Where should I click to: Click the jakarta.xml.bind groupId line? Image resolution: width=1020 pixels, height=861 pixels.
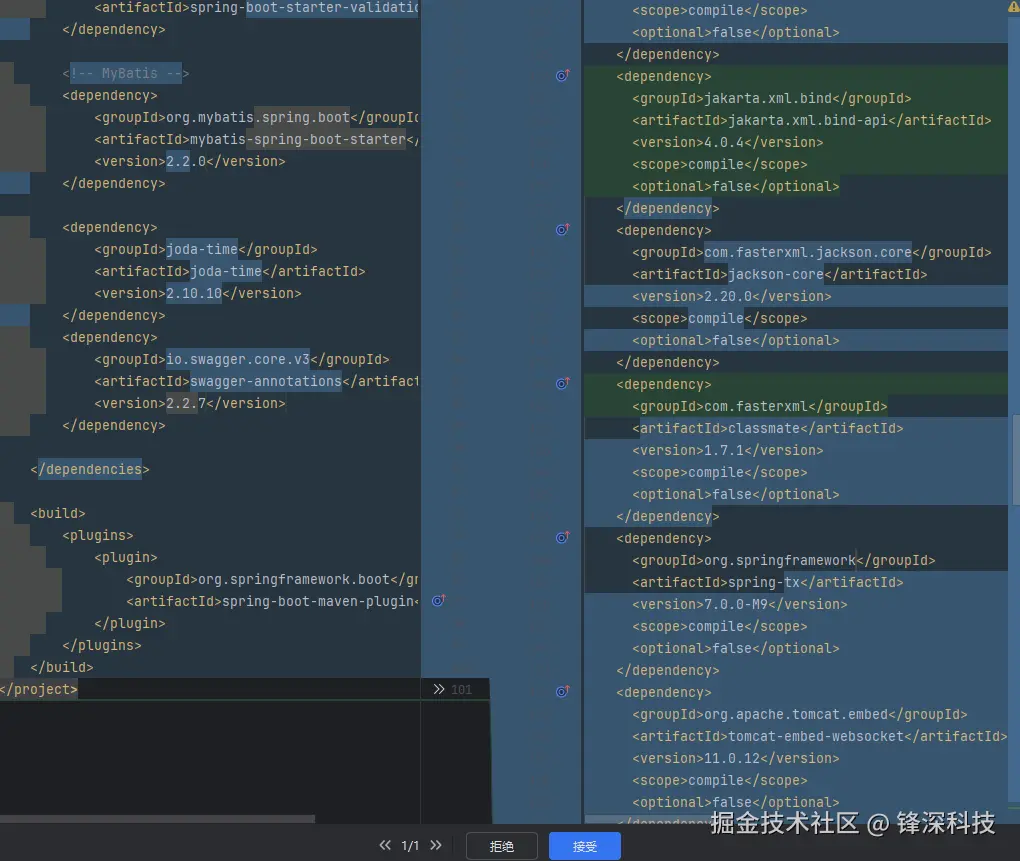point(772,98)
